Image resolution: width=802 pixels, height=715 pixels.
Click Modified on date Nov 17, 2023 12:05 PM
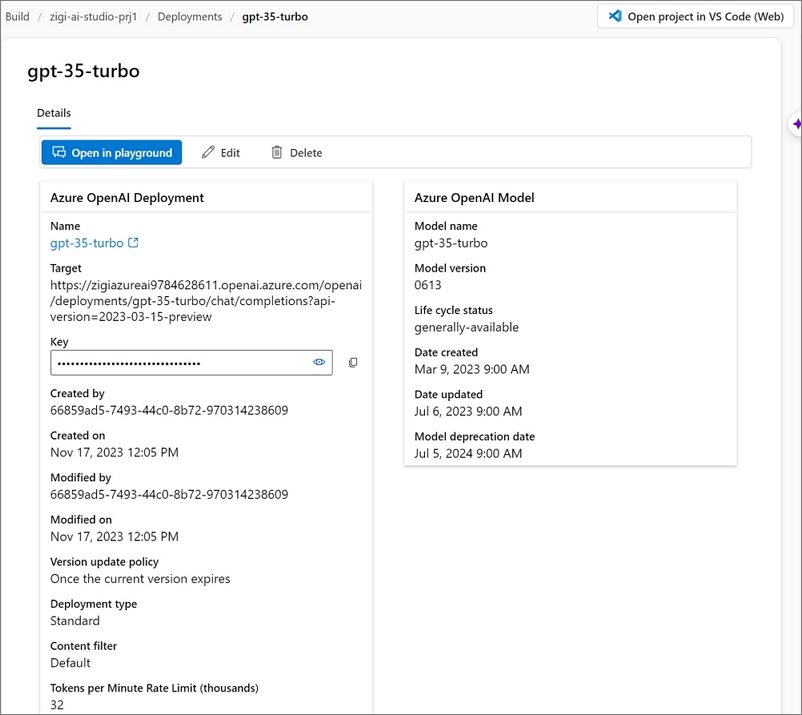click(115, 537)
